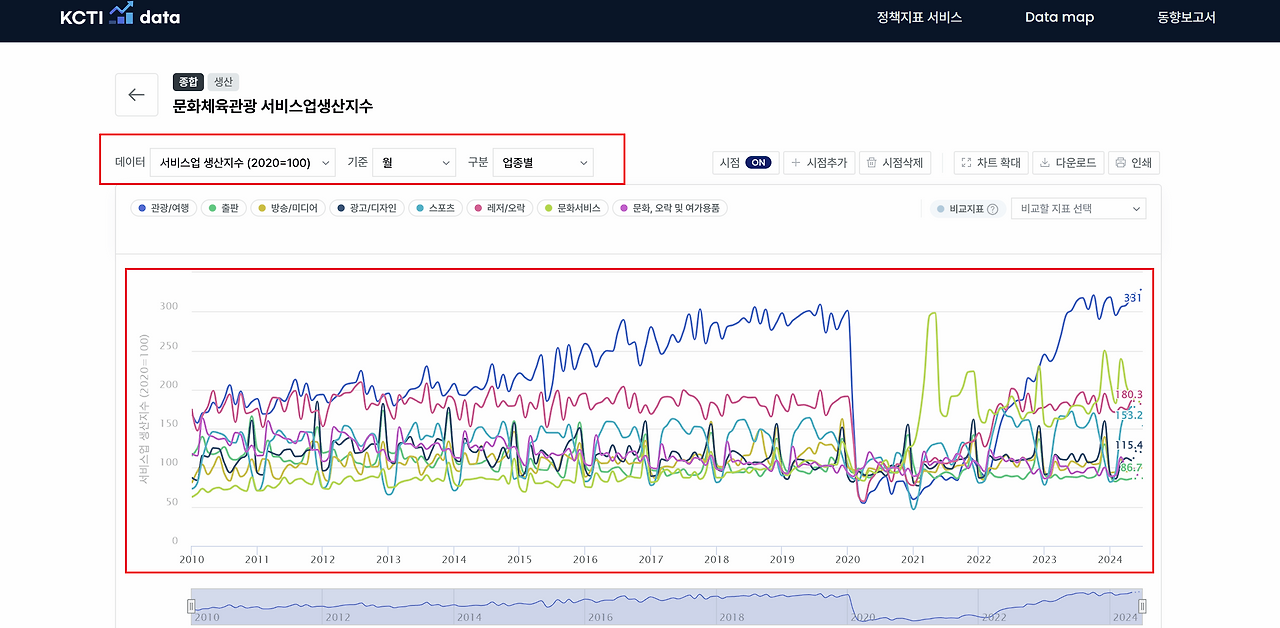The image size is (1280, 628).
Task: Click the 86.7 value label on chart
Action: click(1131, 468)
